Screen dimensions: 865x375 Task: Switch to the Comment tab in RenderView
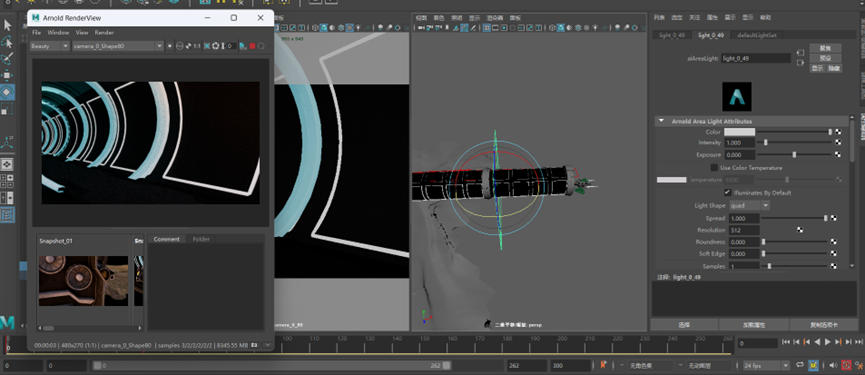coord(167,239)
